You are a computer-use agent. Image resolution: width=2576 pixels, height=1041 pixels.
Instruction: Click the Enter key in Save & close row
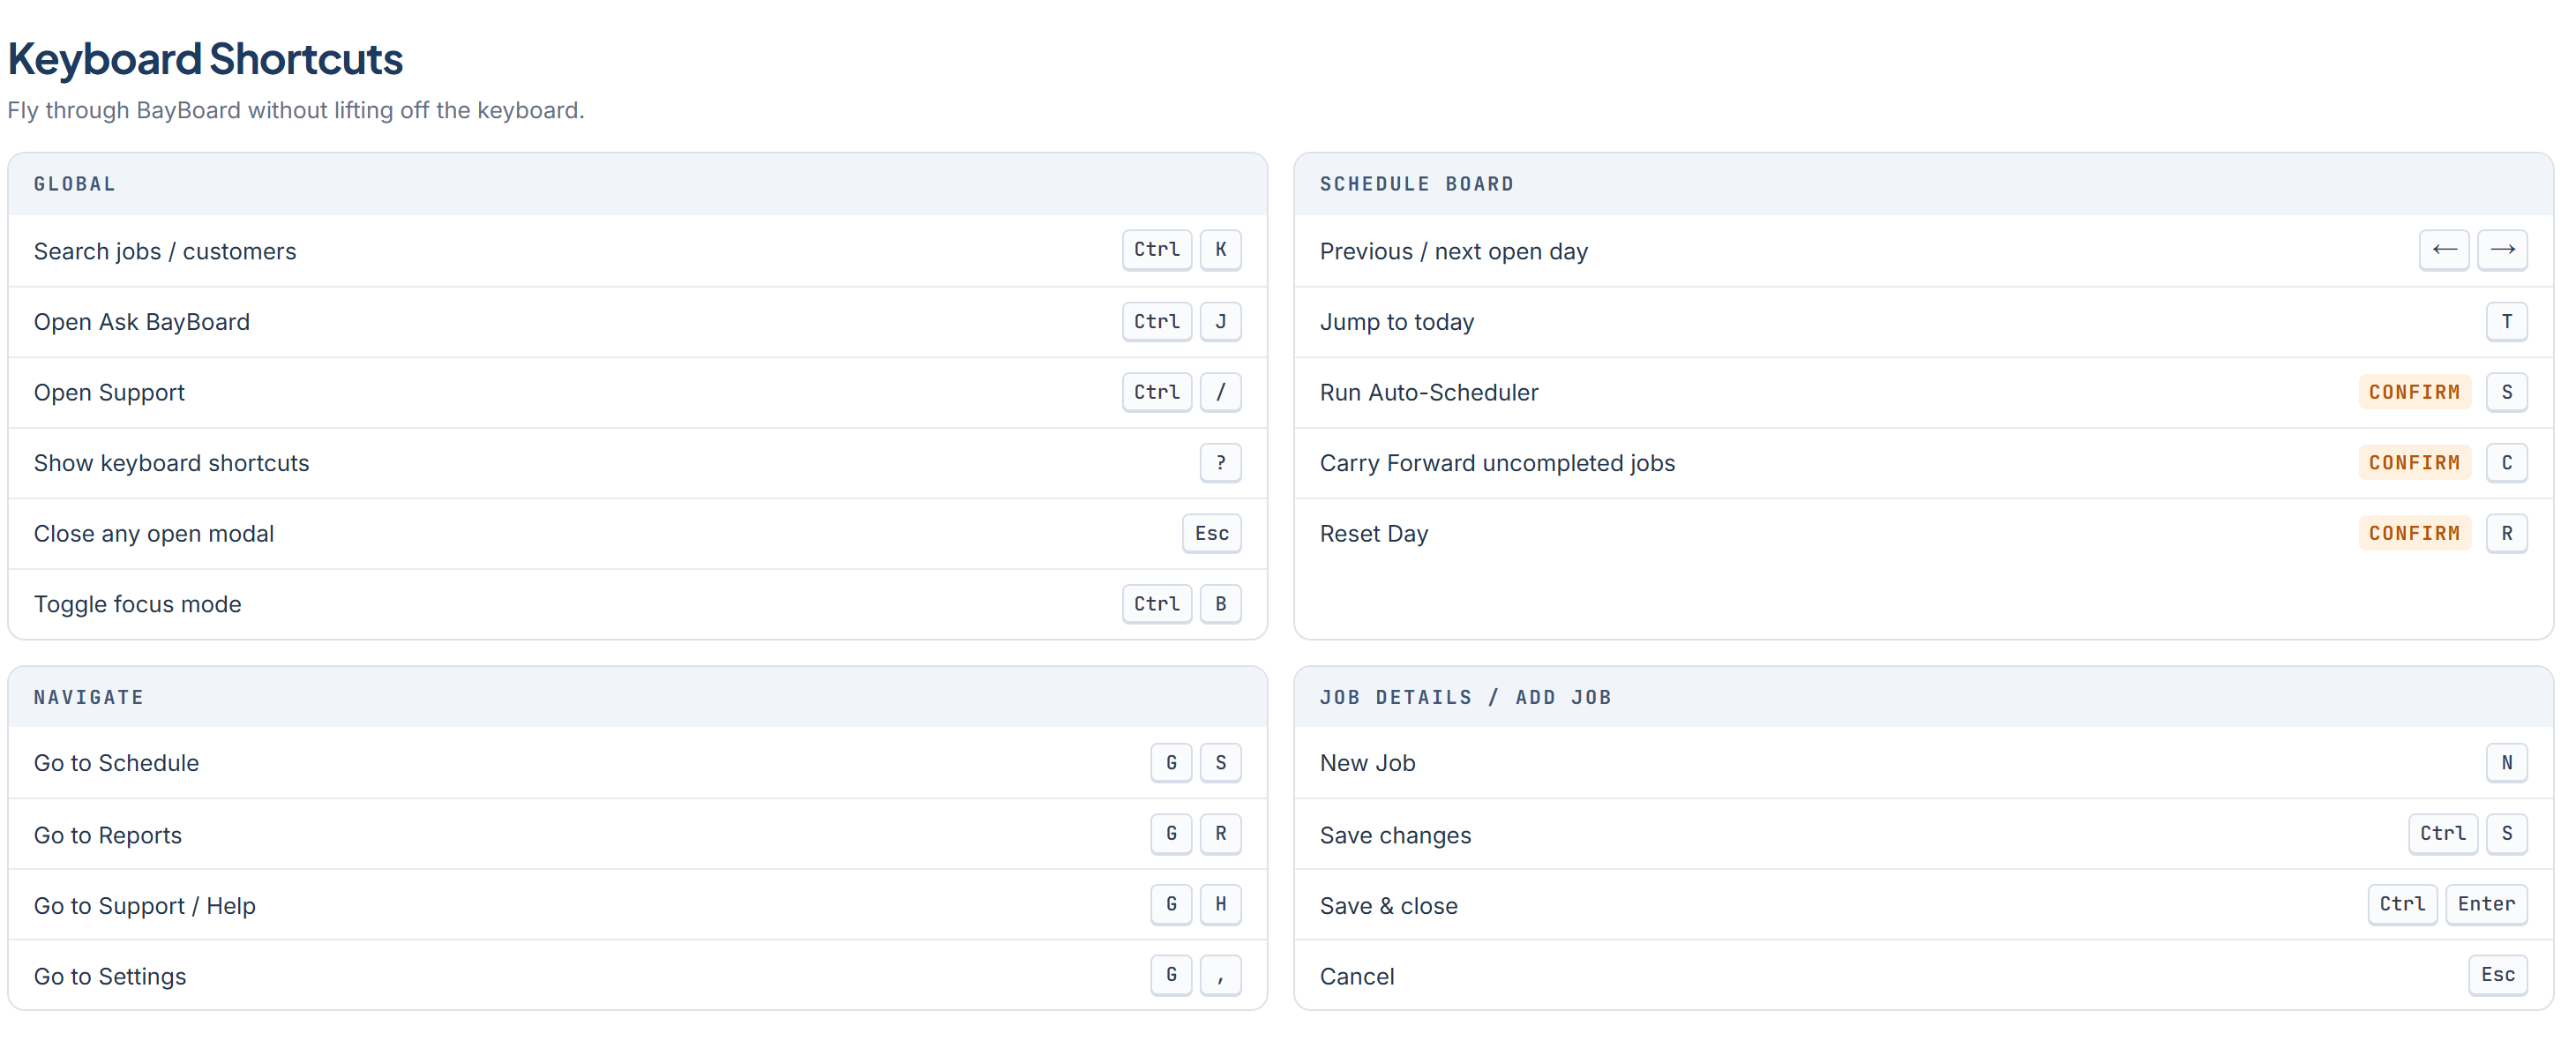click(x=2486, y=904)
